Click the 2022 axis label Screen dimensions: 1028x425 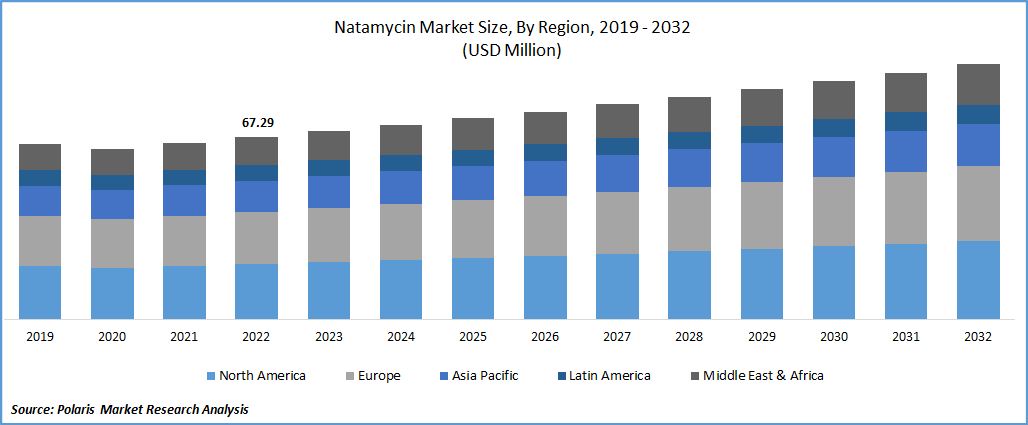pos(256,336)
